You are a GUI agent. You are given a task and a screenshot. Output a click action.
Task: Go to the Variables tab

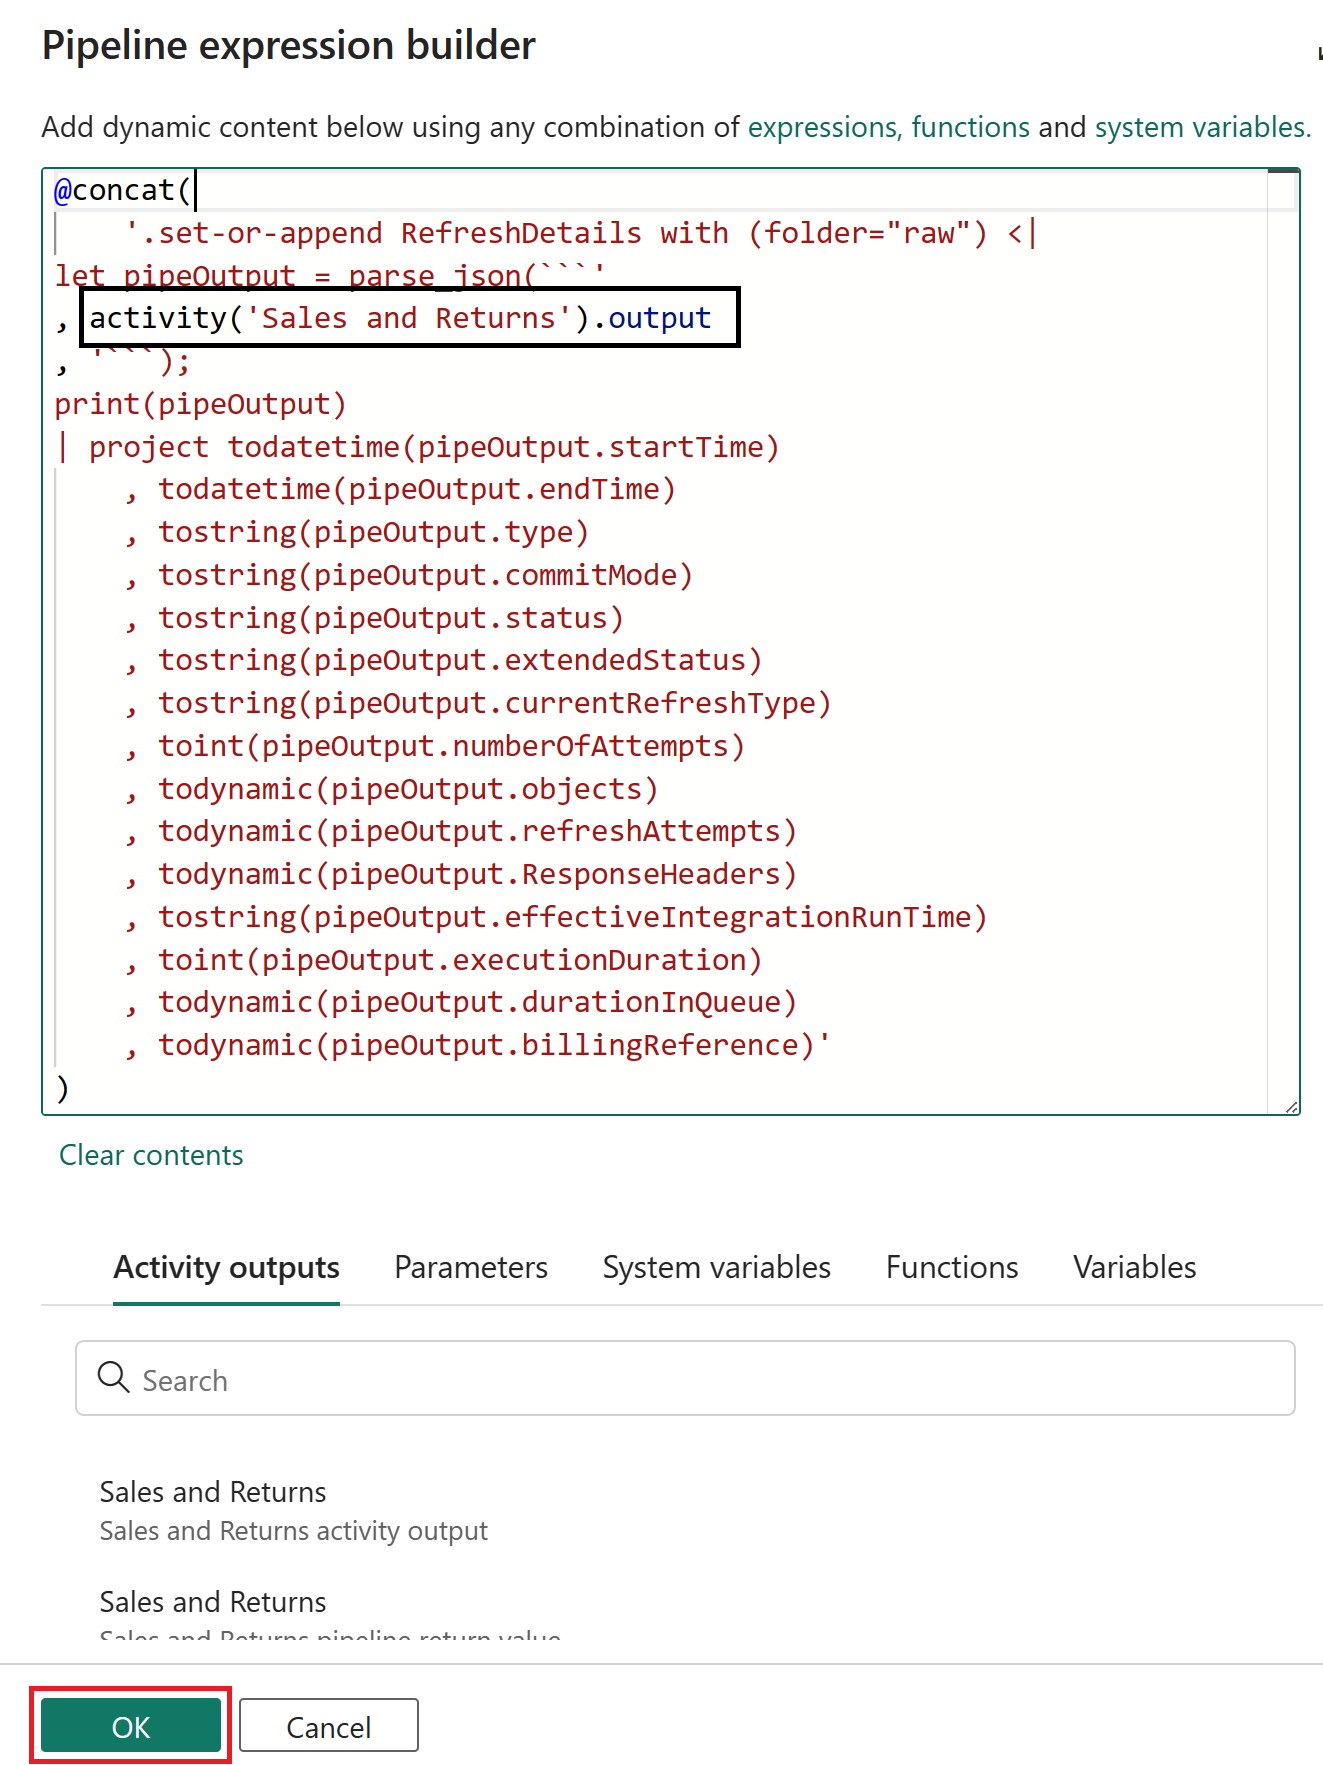1134,1267
